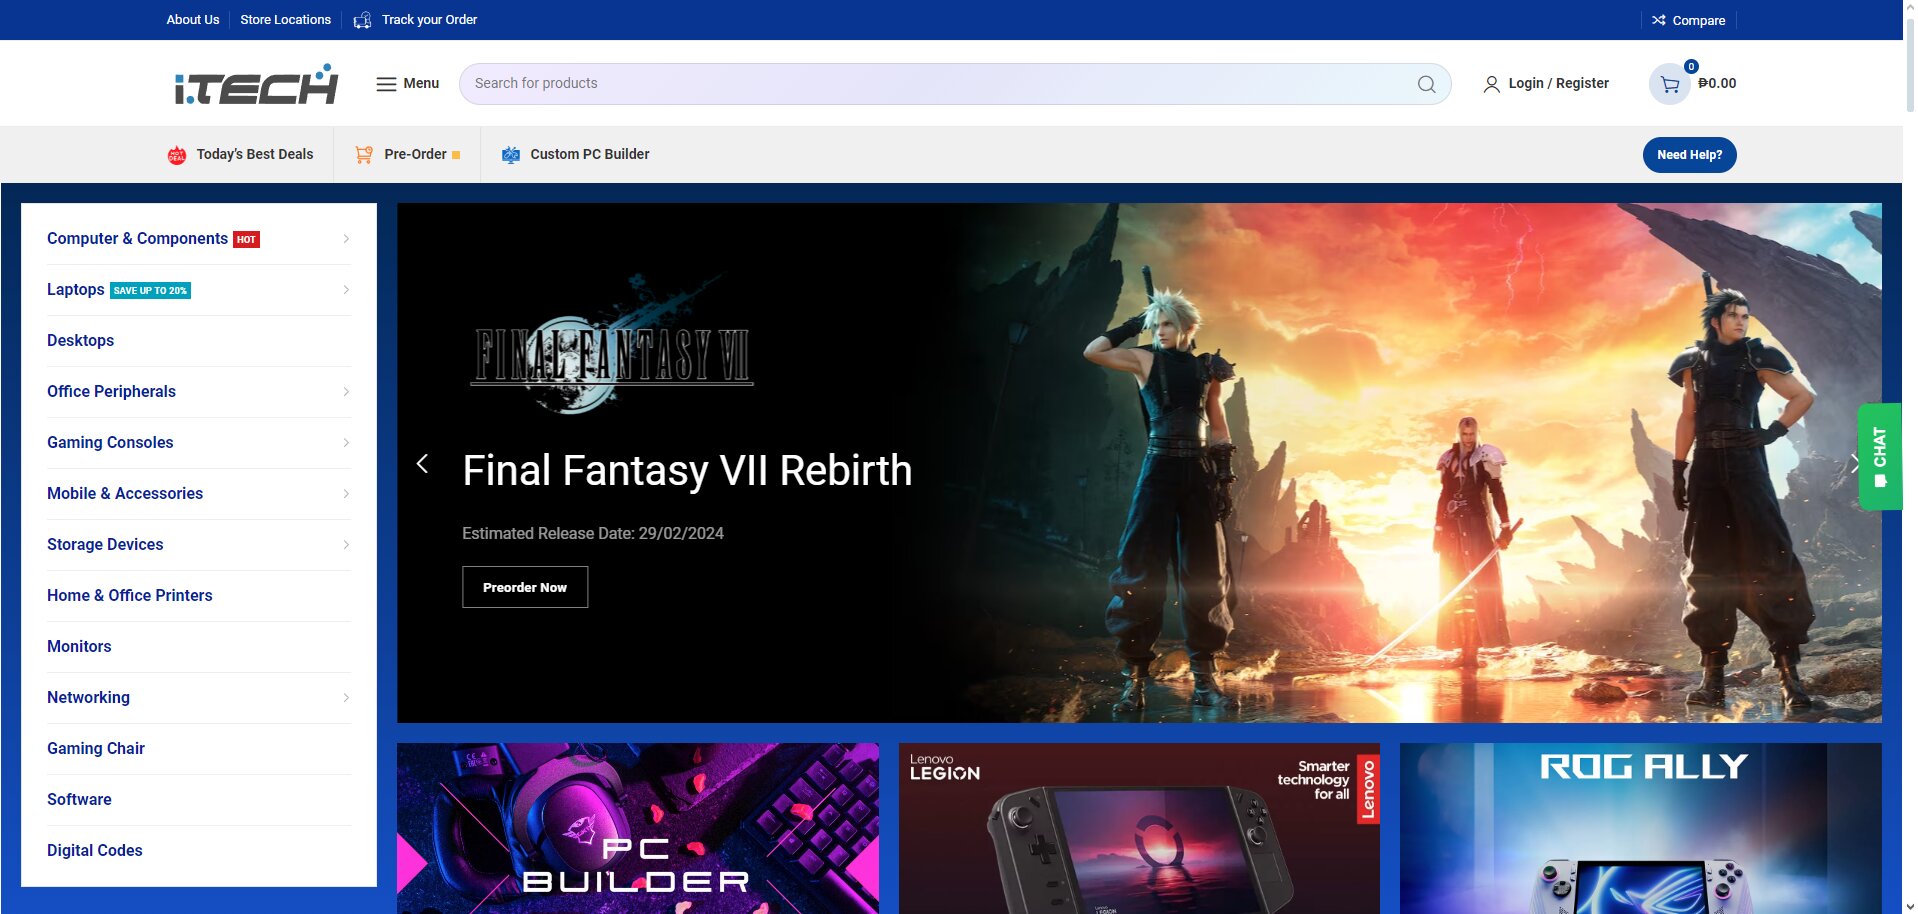
Task: Open the PC Builder promo banner
Action: [x=638, y=828]
